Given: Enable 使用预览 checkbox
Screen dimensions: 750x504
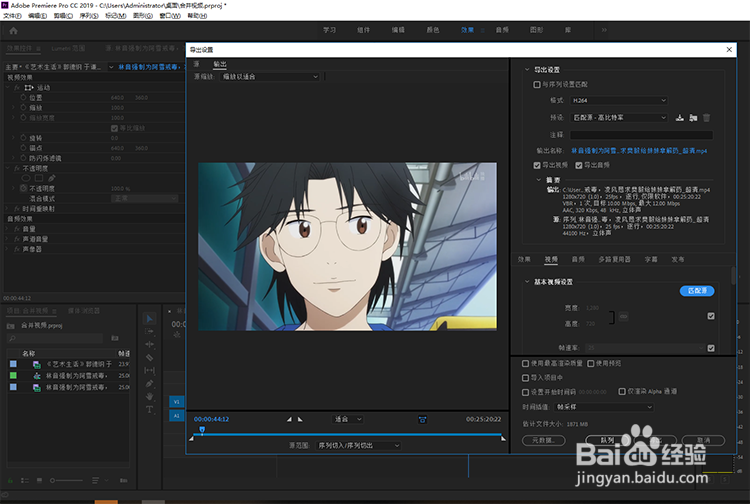Looking at the screenshot, I should click(591, 363).
